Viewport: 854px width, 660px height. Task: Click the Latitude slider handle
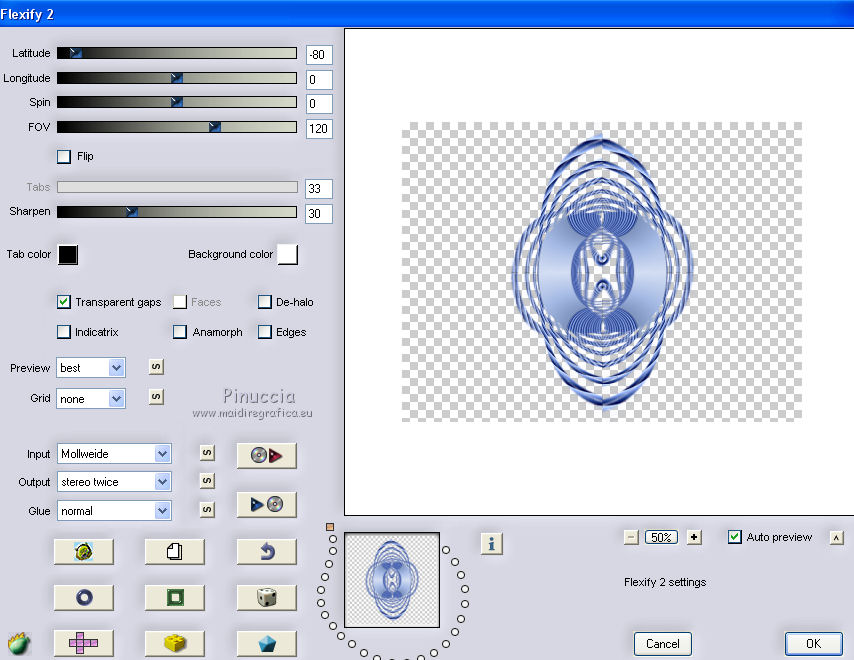tap(76, 53)
